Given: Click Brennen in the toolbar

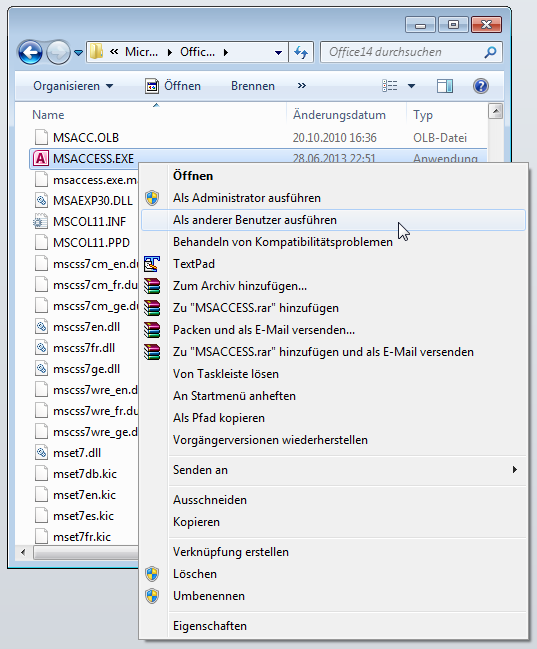Looking at the screenshot, I should coord(253,86).
